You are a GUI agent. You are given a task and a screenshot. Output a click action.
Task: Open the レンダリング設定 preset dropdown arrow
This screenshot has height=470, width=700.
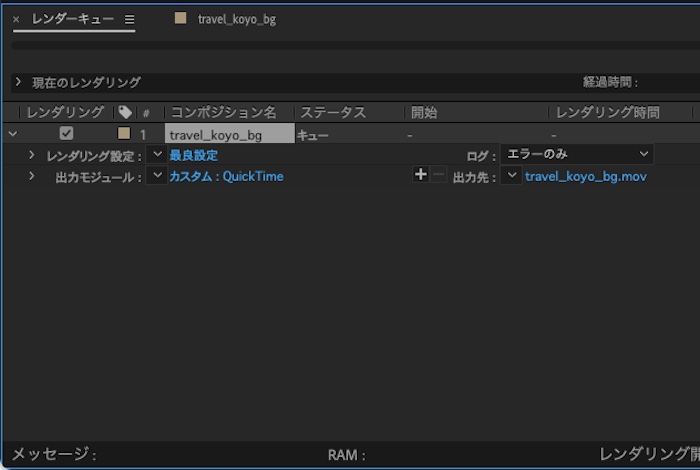[156, 155]
